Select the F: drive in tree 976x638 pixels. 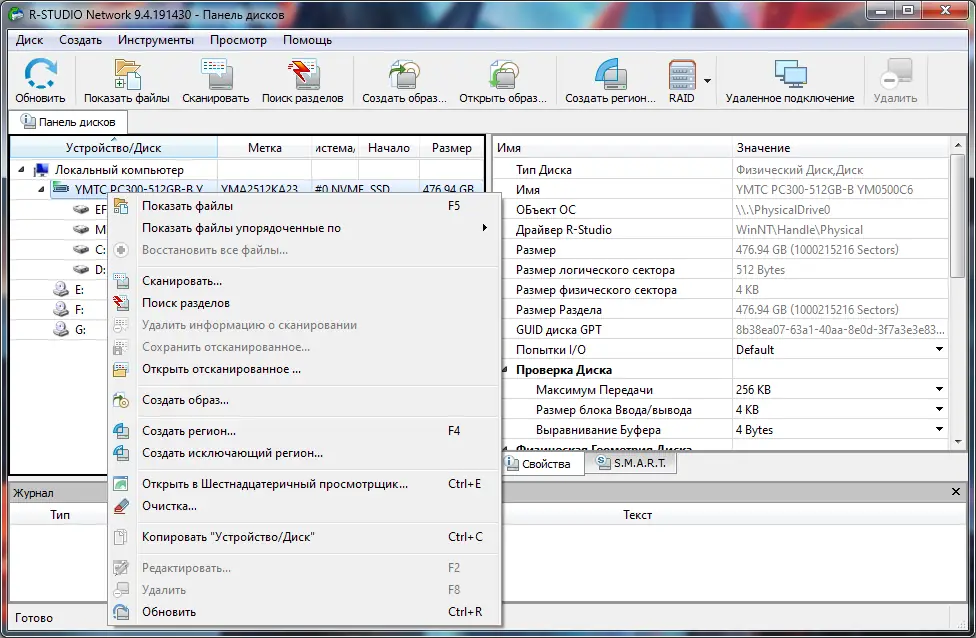(x=79, y=309)
